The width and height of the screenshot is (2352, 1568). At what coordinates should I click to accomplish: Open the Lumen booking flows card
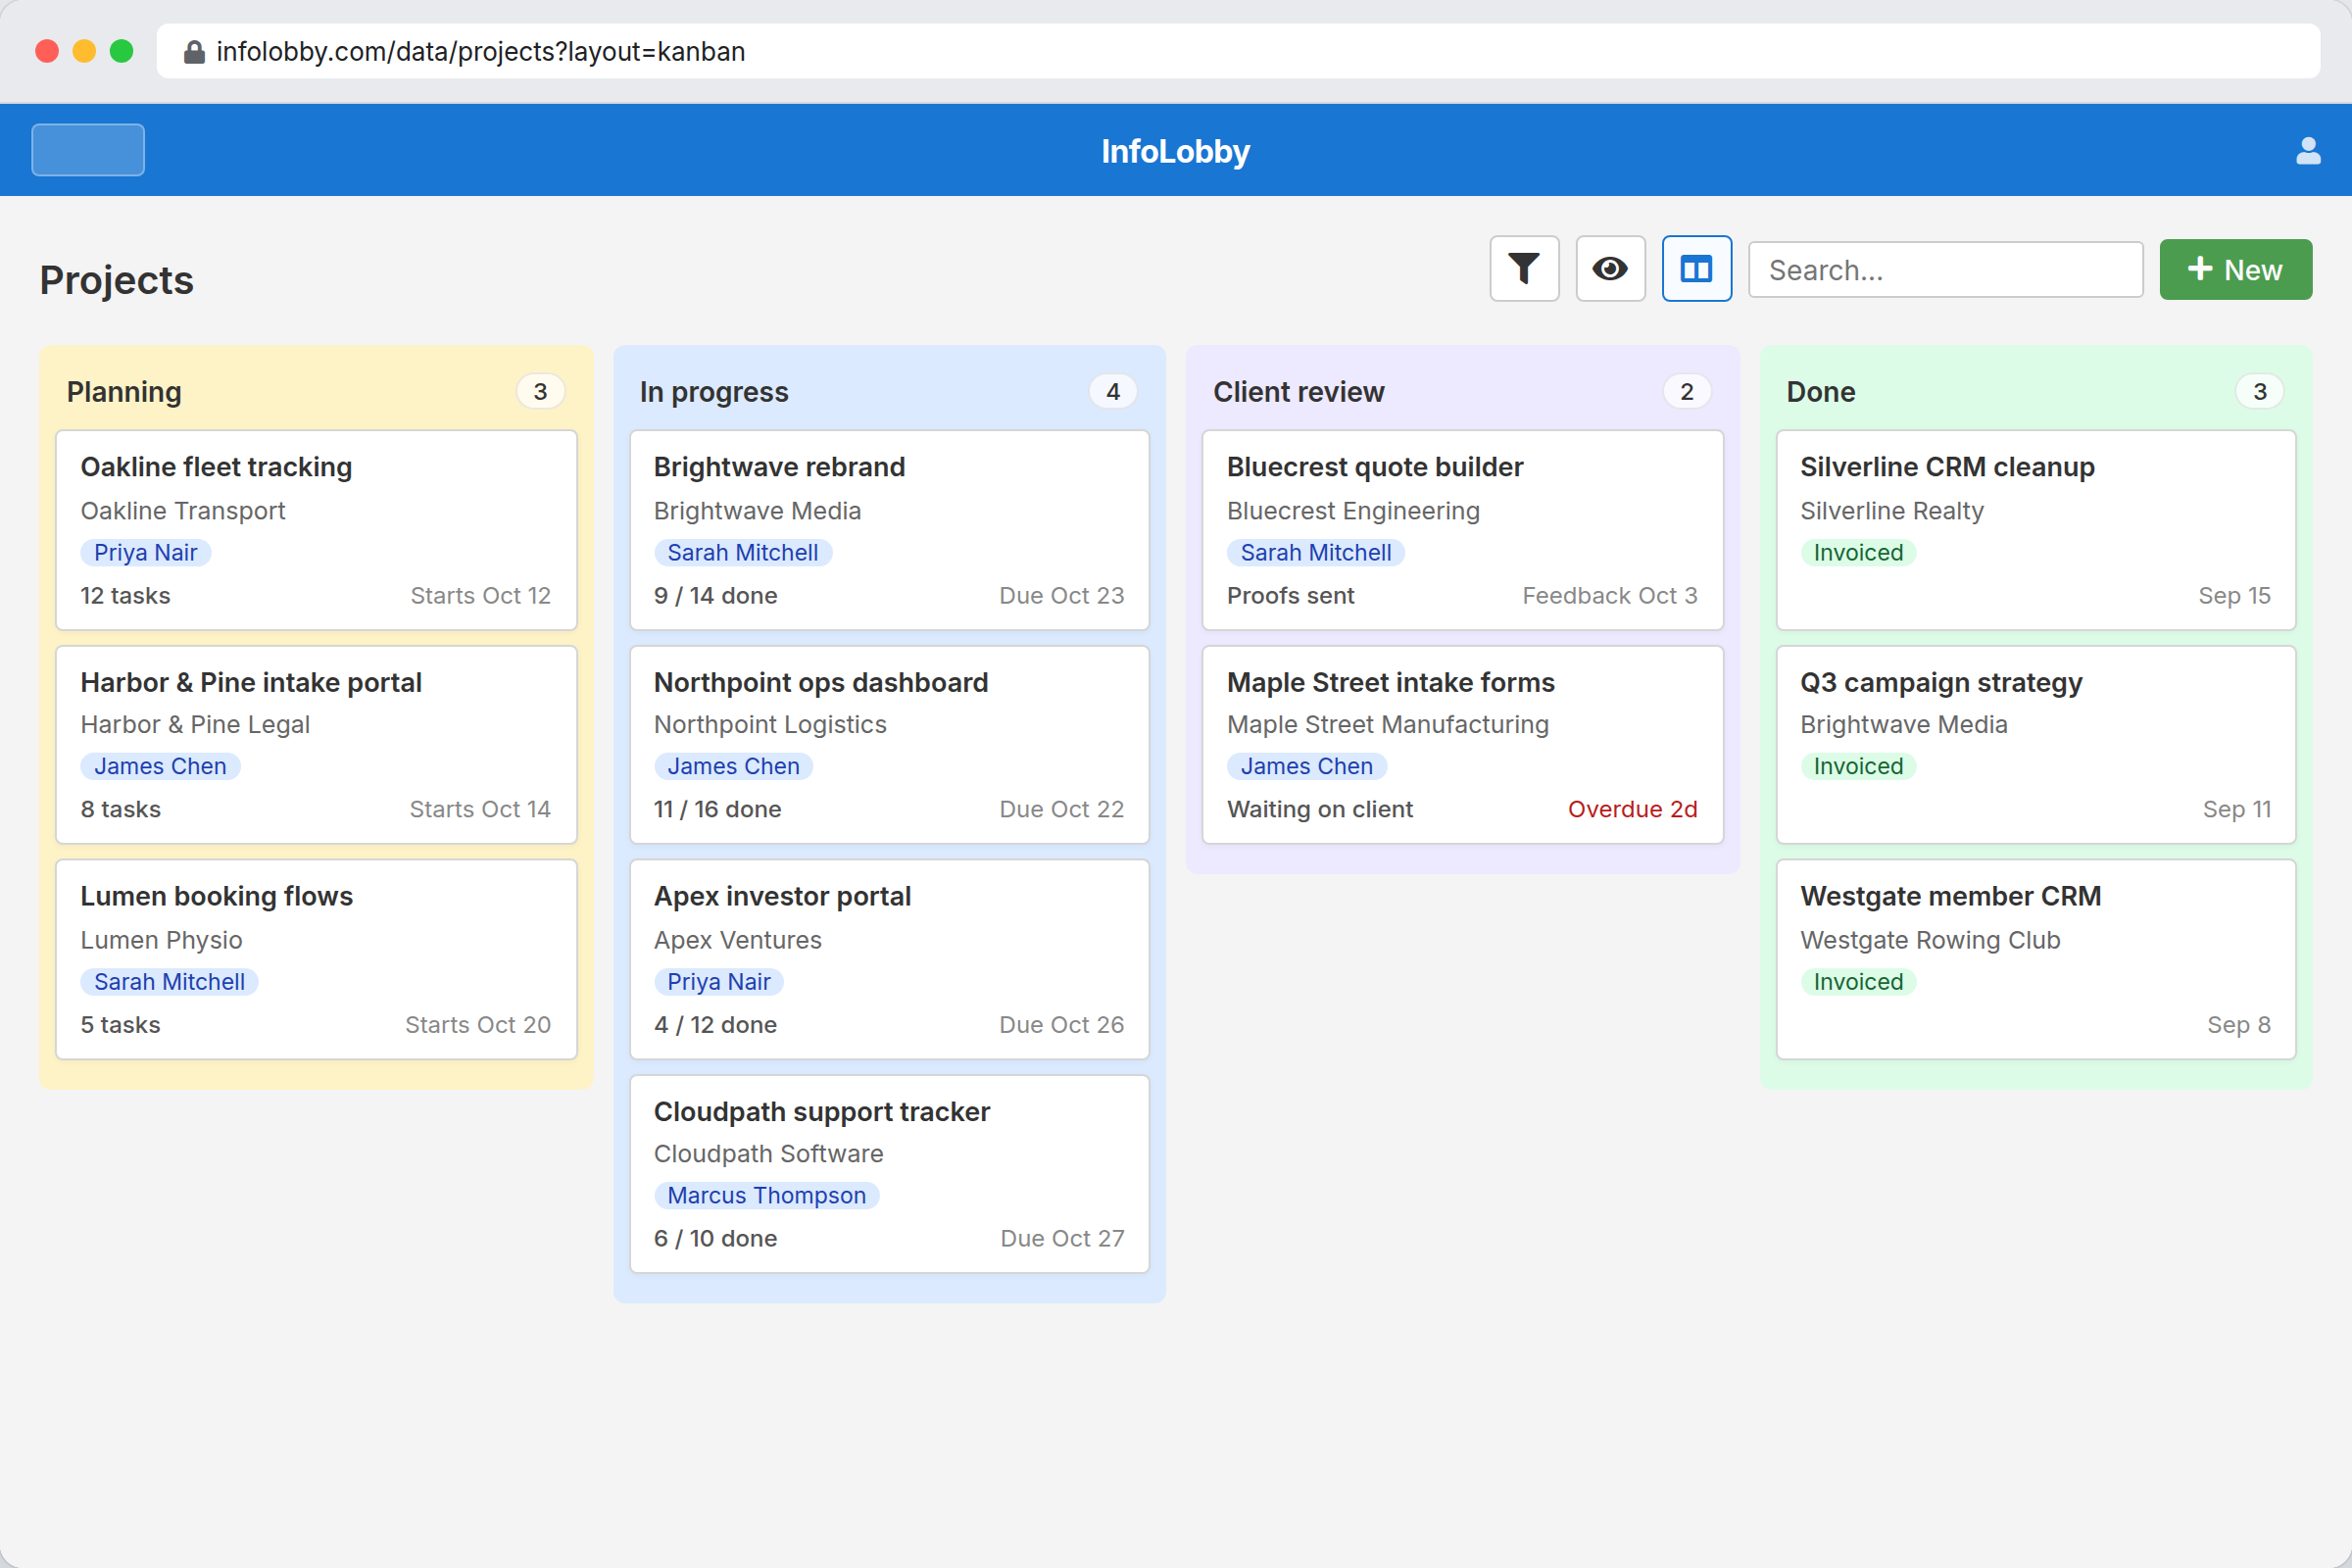(316, 959)
